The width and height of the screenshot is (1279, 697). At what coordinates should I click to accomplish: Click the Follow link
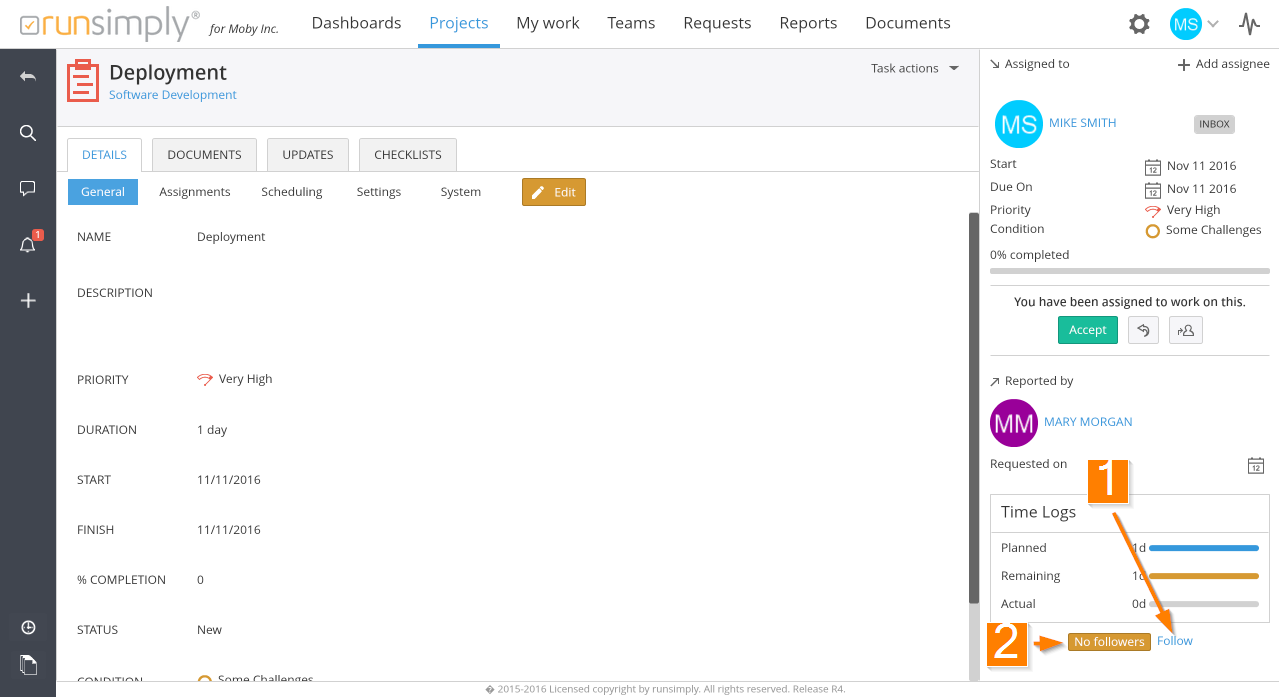pos(1174,641)
